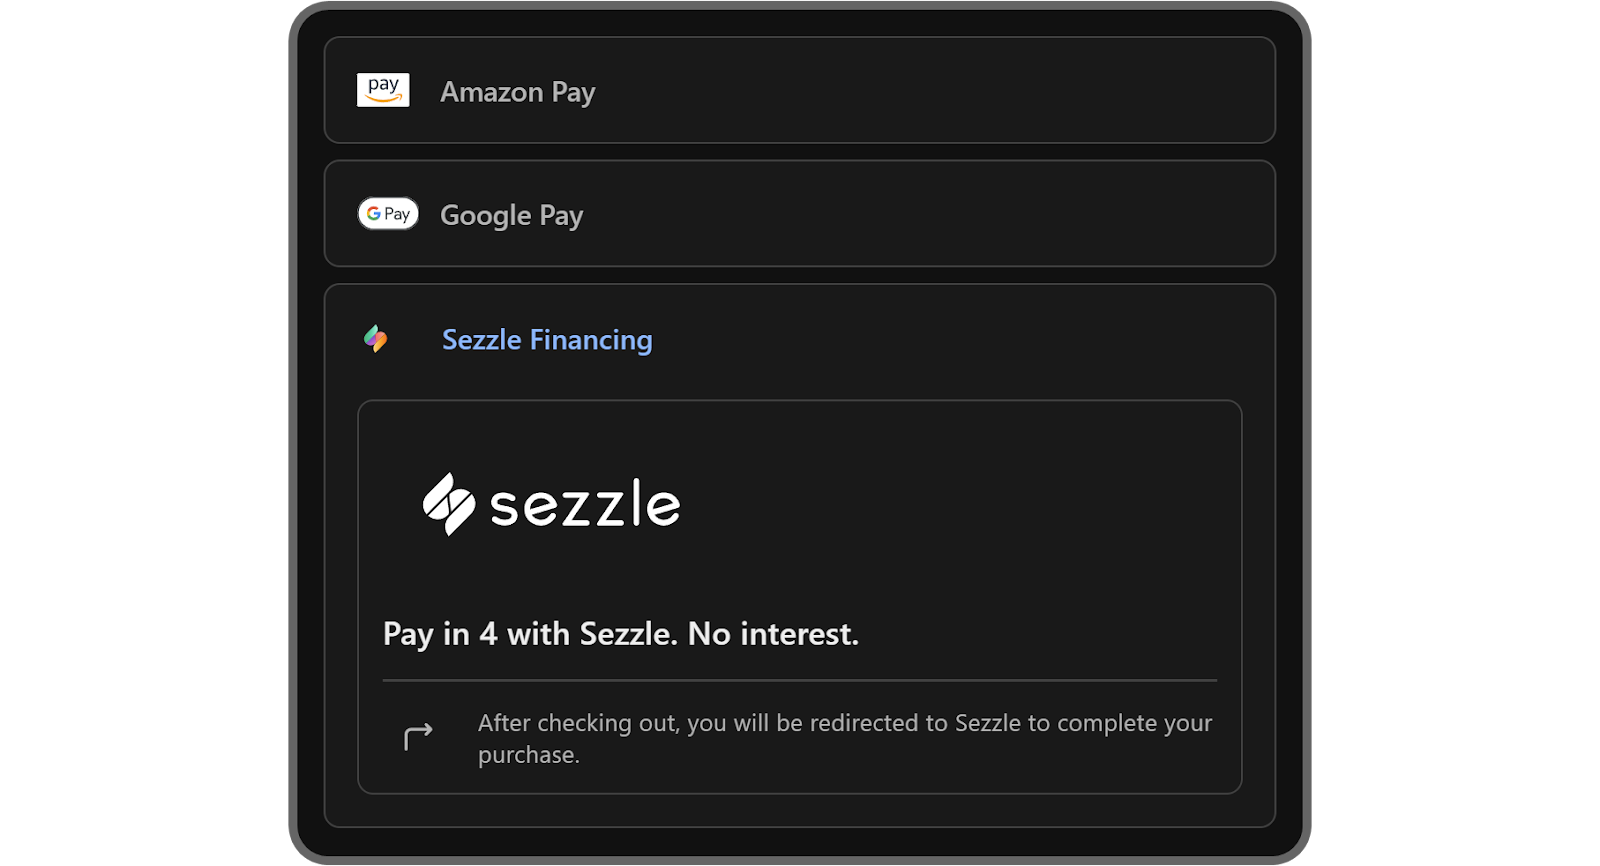Click empty space right of the sezzle logo
This screenshot has width=1600, height=866.
tap(950, 505)
